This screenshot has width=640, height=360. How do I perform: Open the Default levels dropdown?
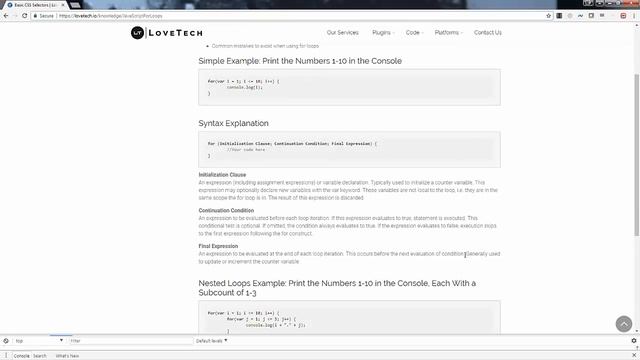211,340
